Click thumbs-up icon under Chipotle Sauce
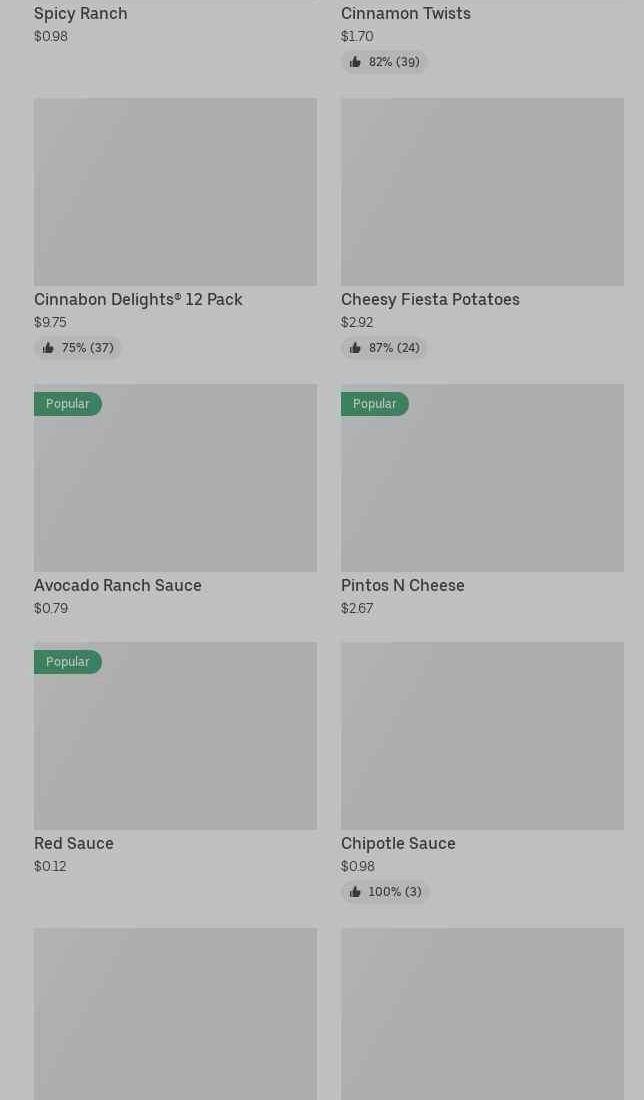The image size is (644, 1100). coord(355,892)
